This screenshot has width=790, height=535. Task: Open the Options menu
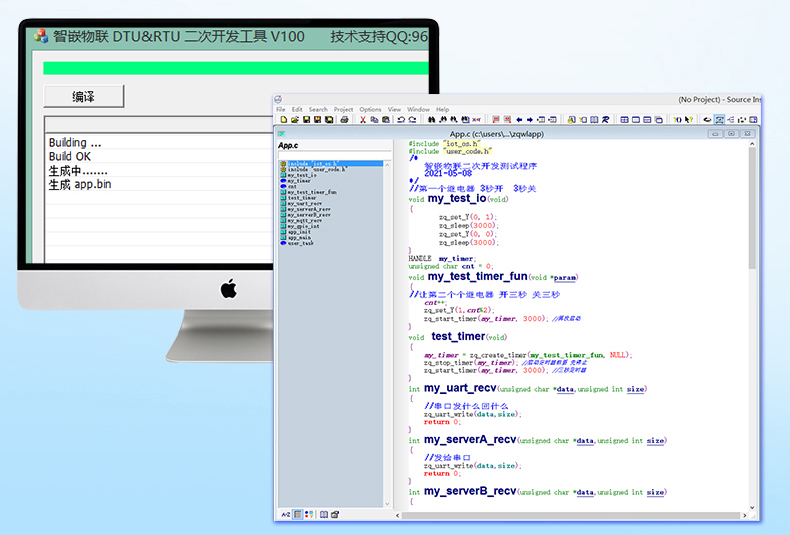(370, 109)
